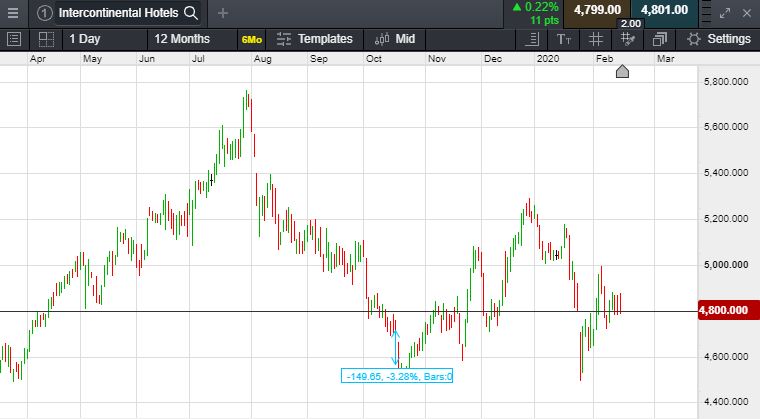
Task: Click the Oct label on time axis
Action: tap(374, 59)
